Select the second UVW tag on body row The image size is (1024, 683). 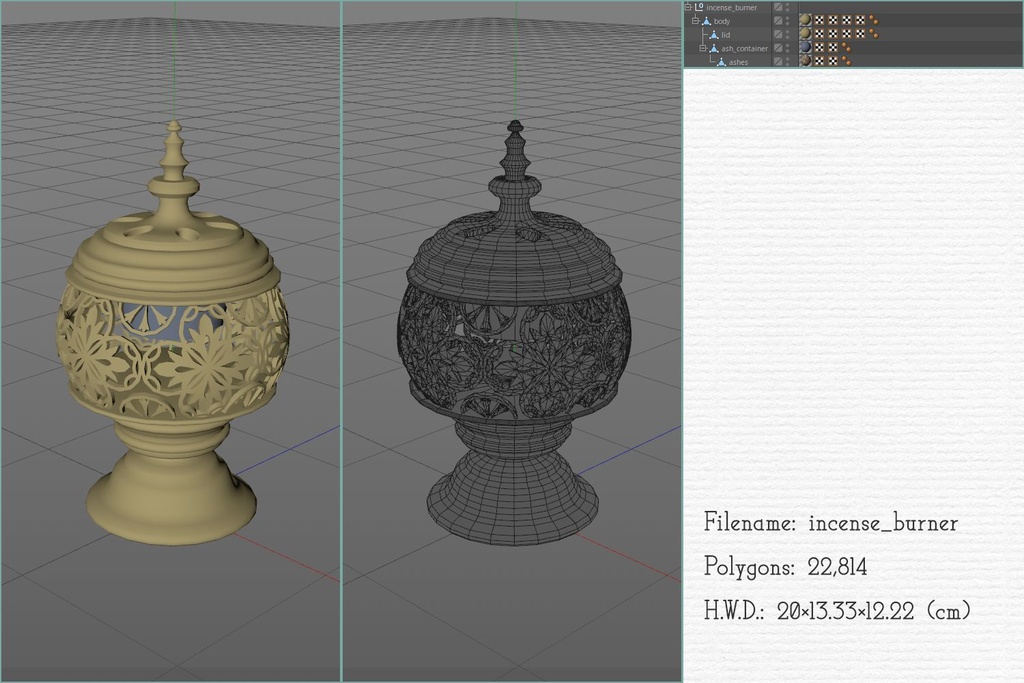click(833, 21)
